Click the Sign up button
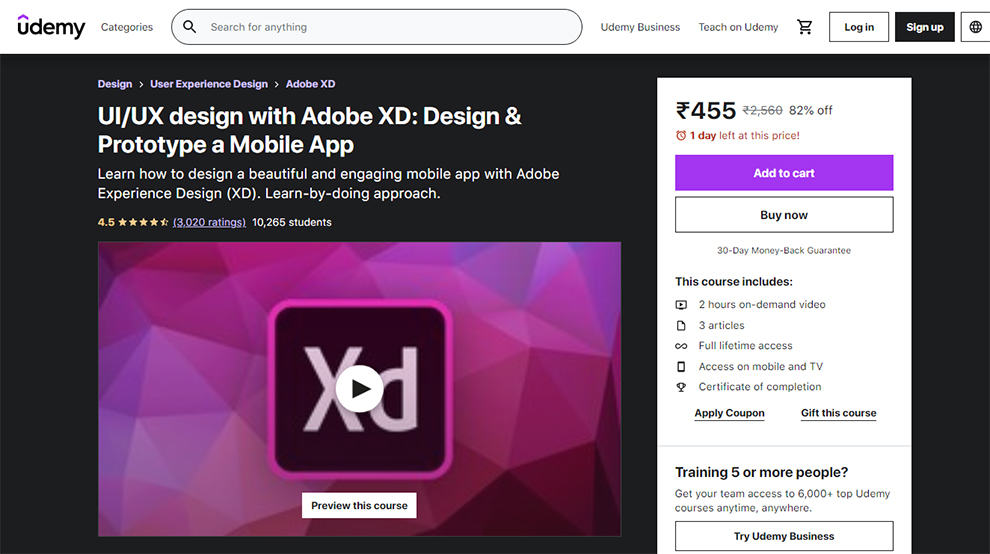The height and width of the screenshot is (554, 990). point(924,27)
